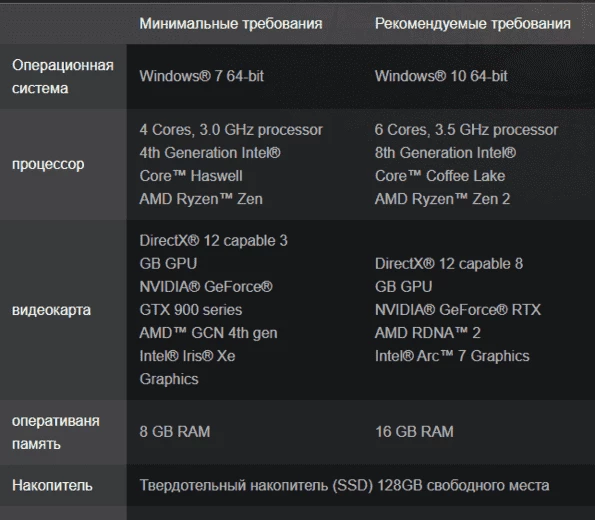Viewport: 595px width, 520px height.
Task: Select the видеокарта row label
Action: [x=52, y=310]
